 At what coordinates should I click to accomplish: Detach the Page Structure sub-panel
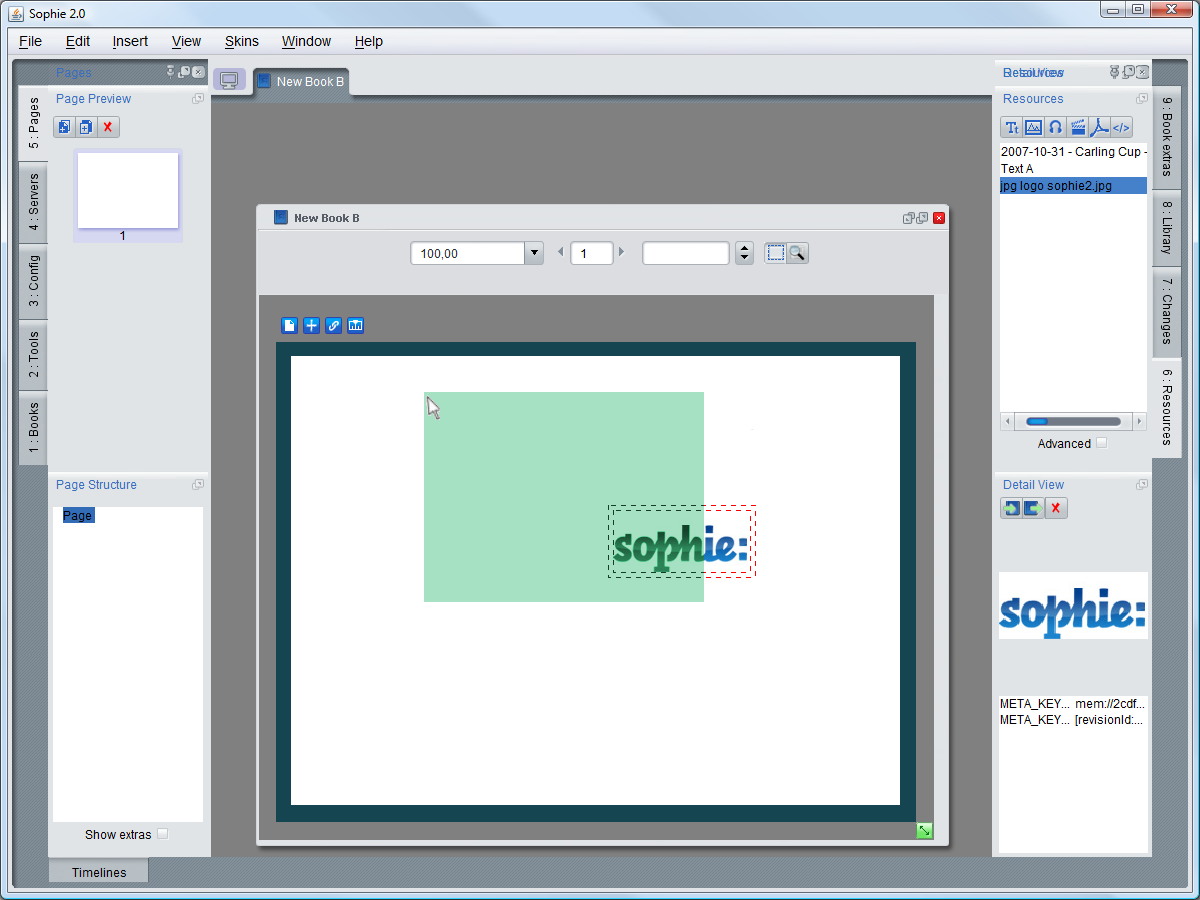coord(198,485)
